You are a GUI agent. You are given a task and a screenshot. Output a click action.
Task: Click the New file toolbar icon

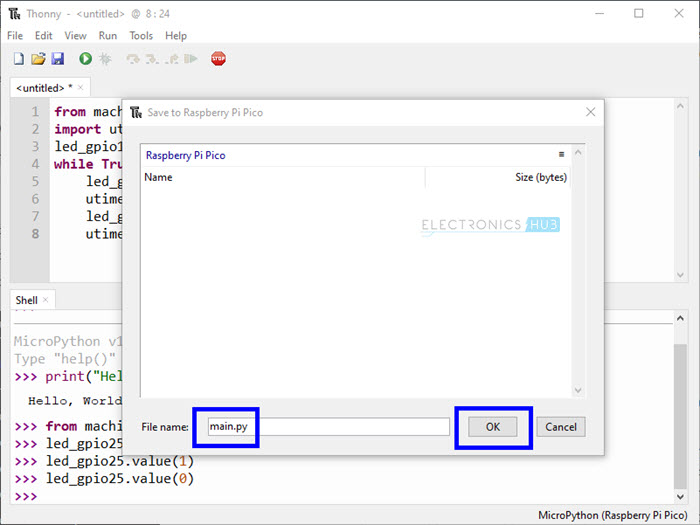pos(18,60)
